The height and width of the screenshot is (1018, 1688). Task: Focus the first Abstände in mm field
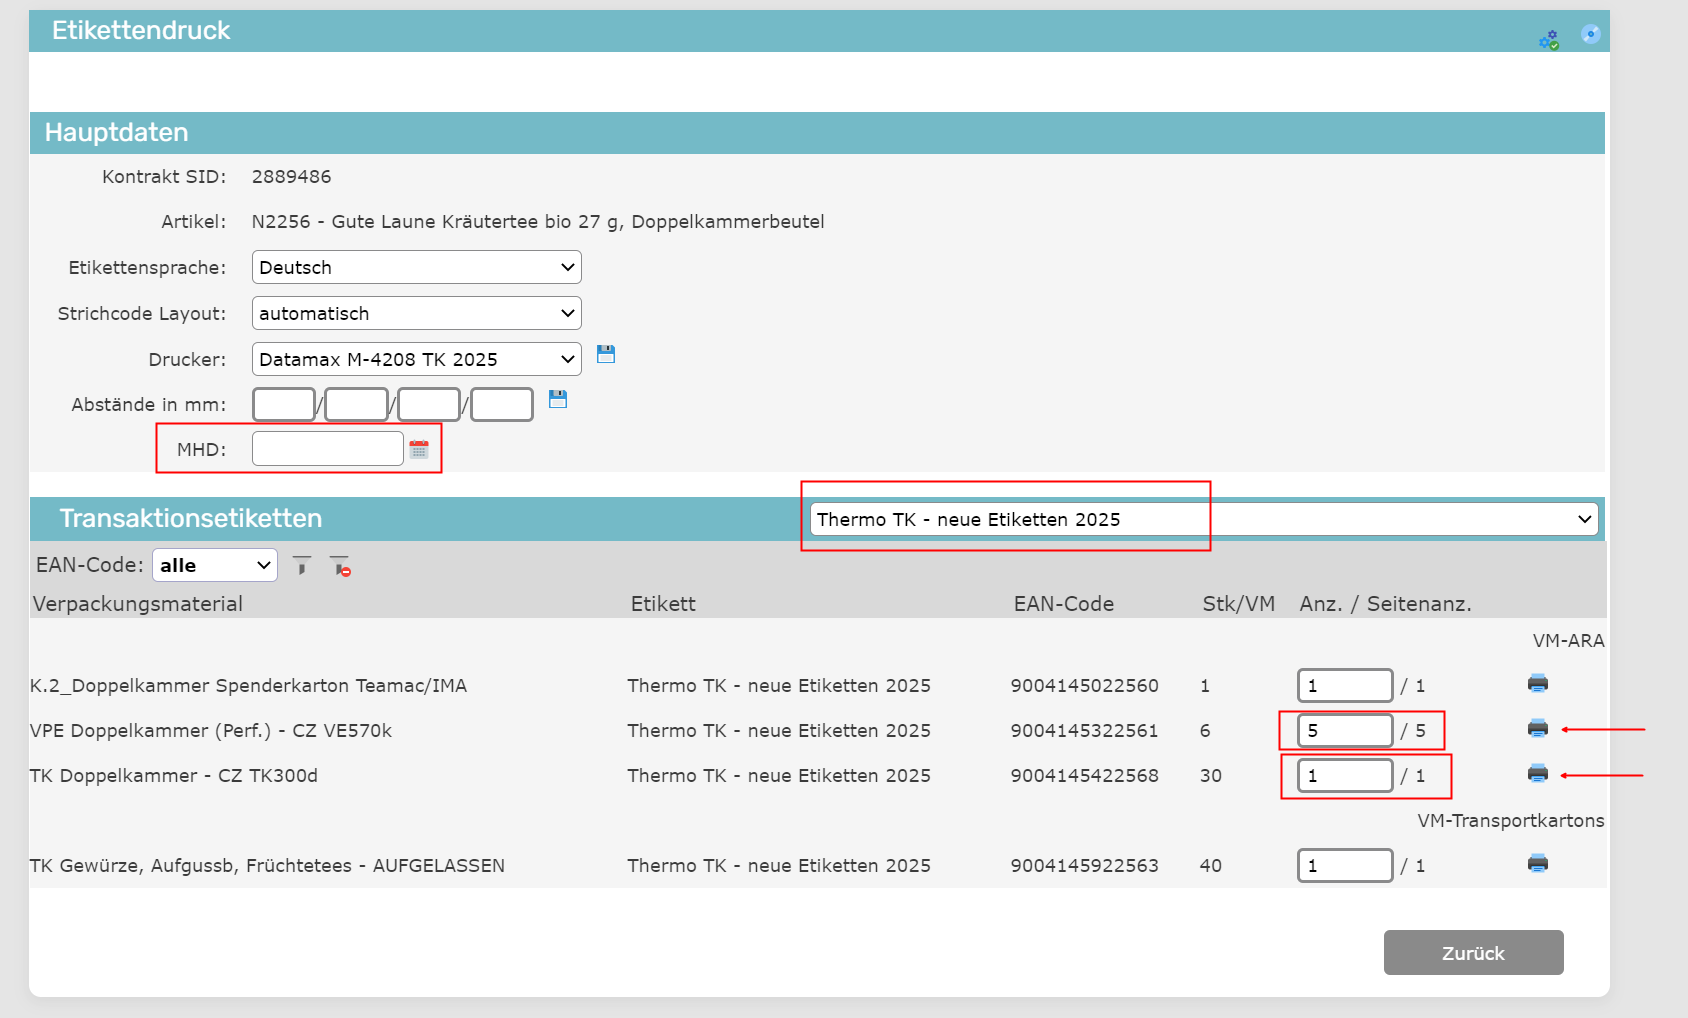click(284, 405)
